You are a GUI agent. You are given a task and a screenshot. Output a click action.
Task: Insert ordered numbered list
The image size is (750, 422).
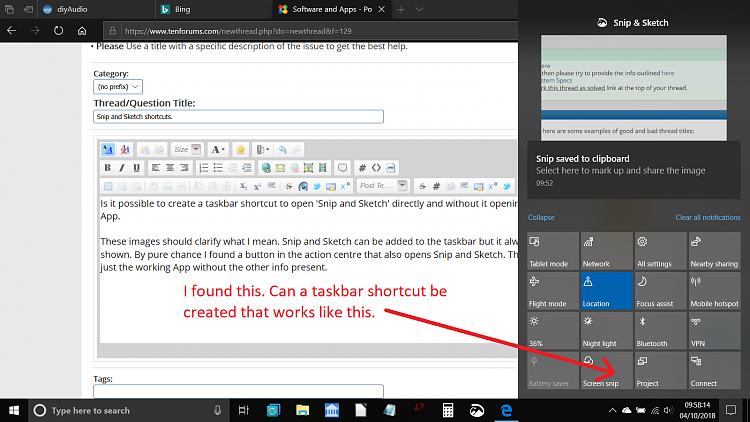coord(203,168)
